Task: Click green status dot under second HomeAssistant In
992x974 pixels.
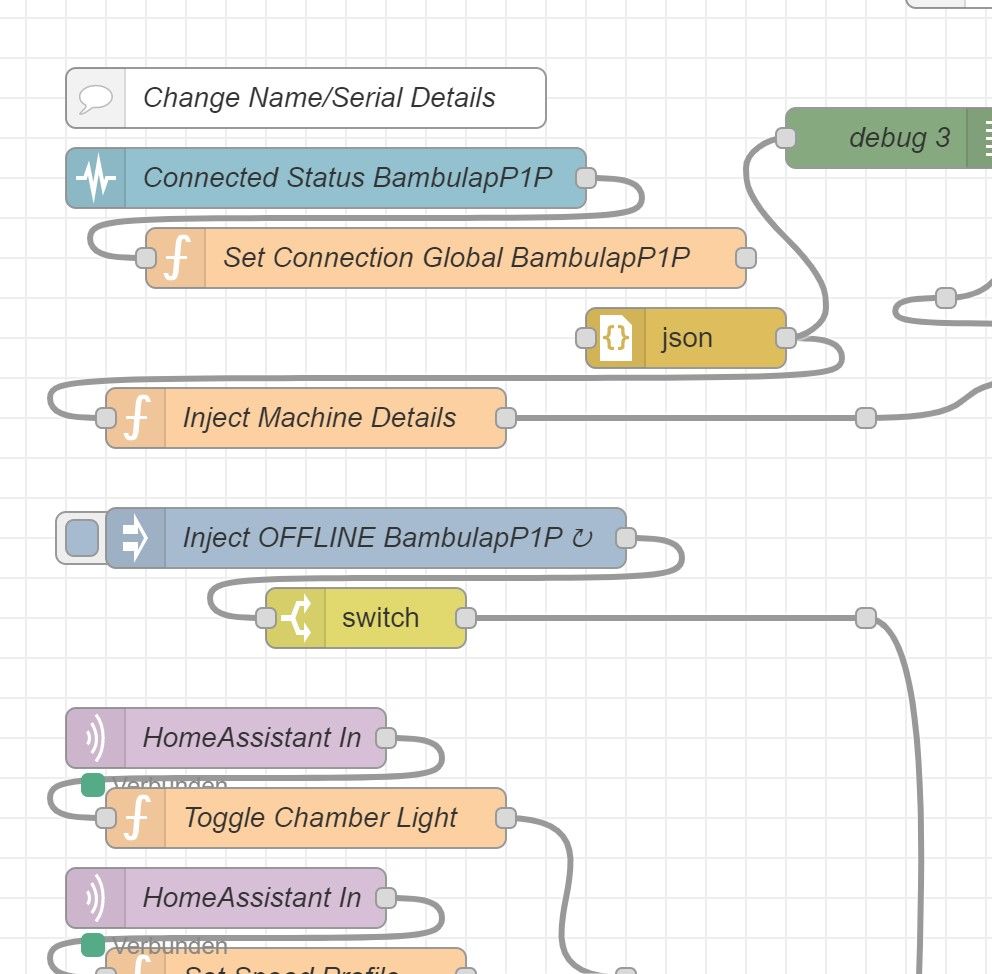Action: 93,945
